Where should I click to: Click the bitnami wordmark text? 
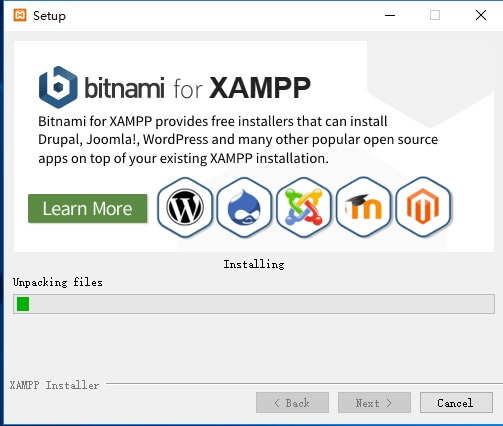pos(124,88)
